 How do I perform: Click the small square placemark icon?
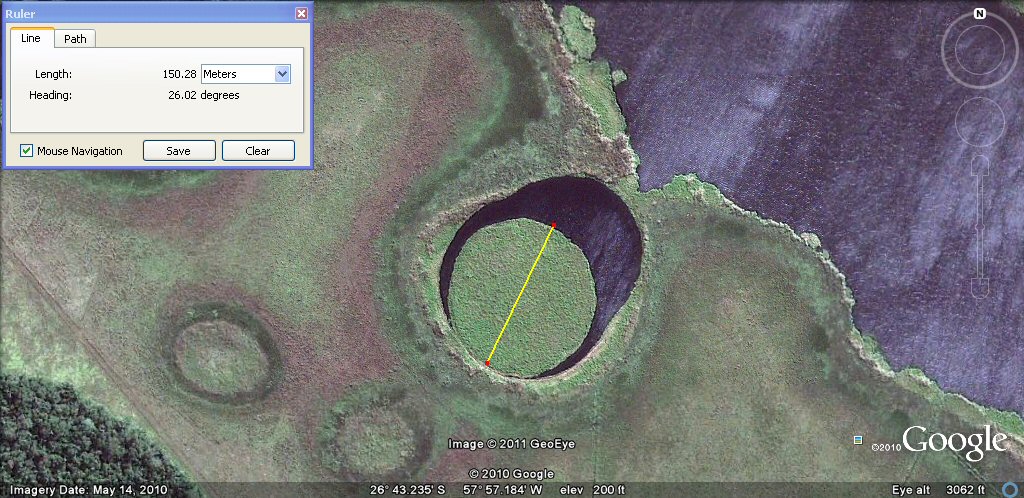click(858, 440)
